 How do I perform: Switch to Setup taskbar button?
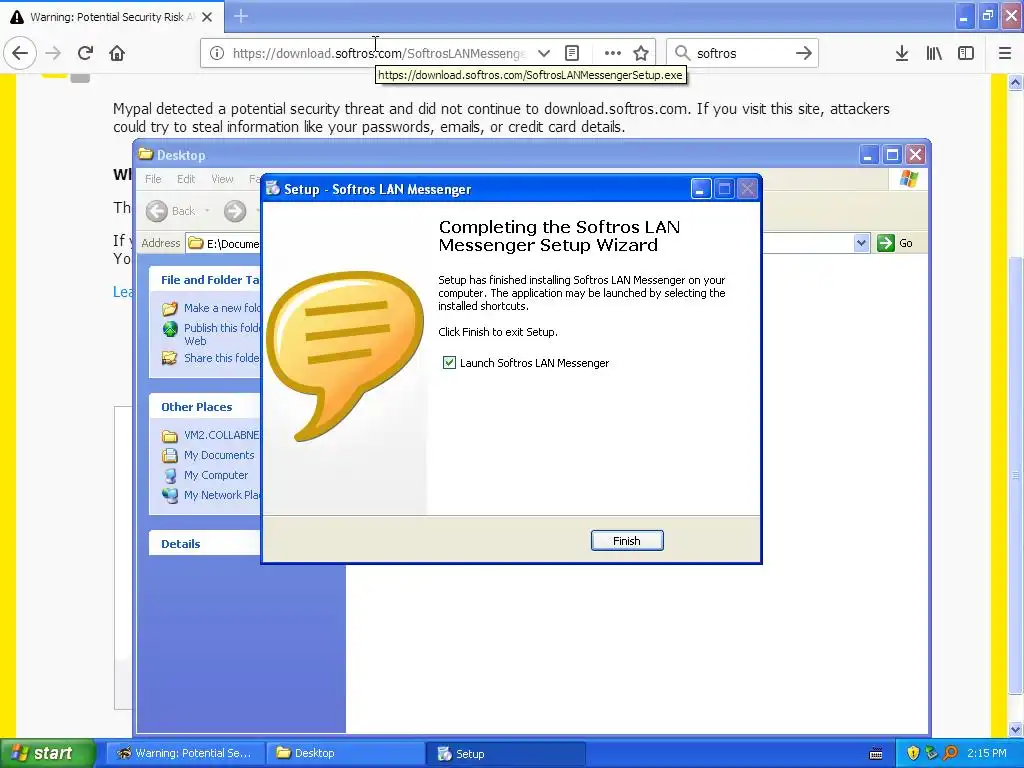(505, 754)
